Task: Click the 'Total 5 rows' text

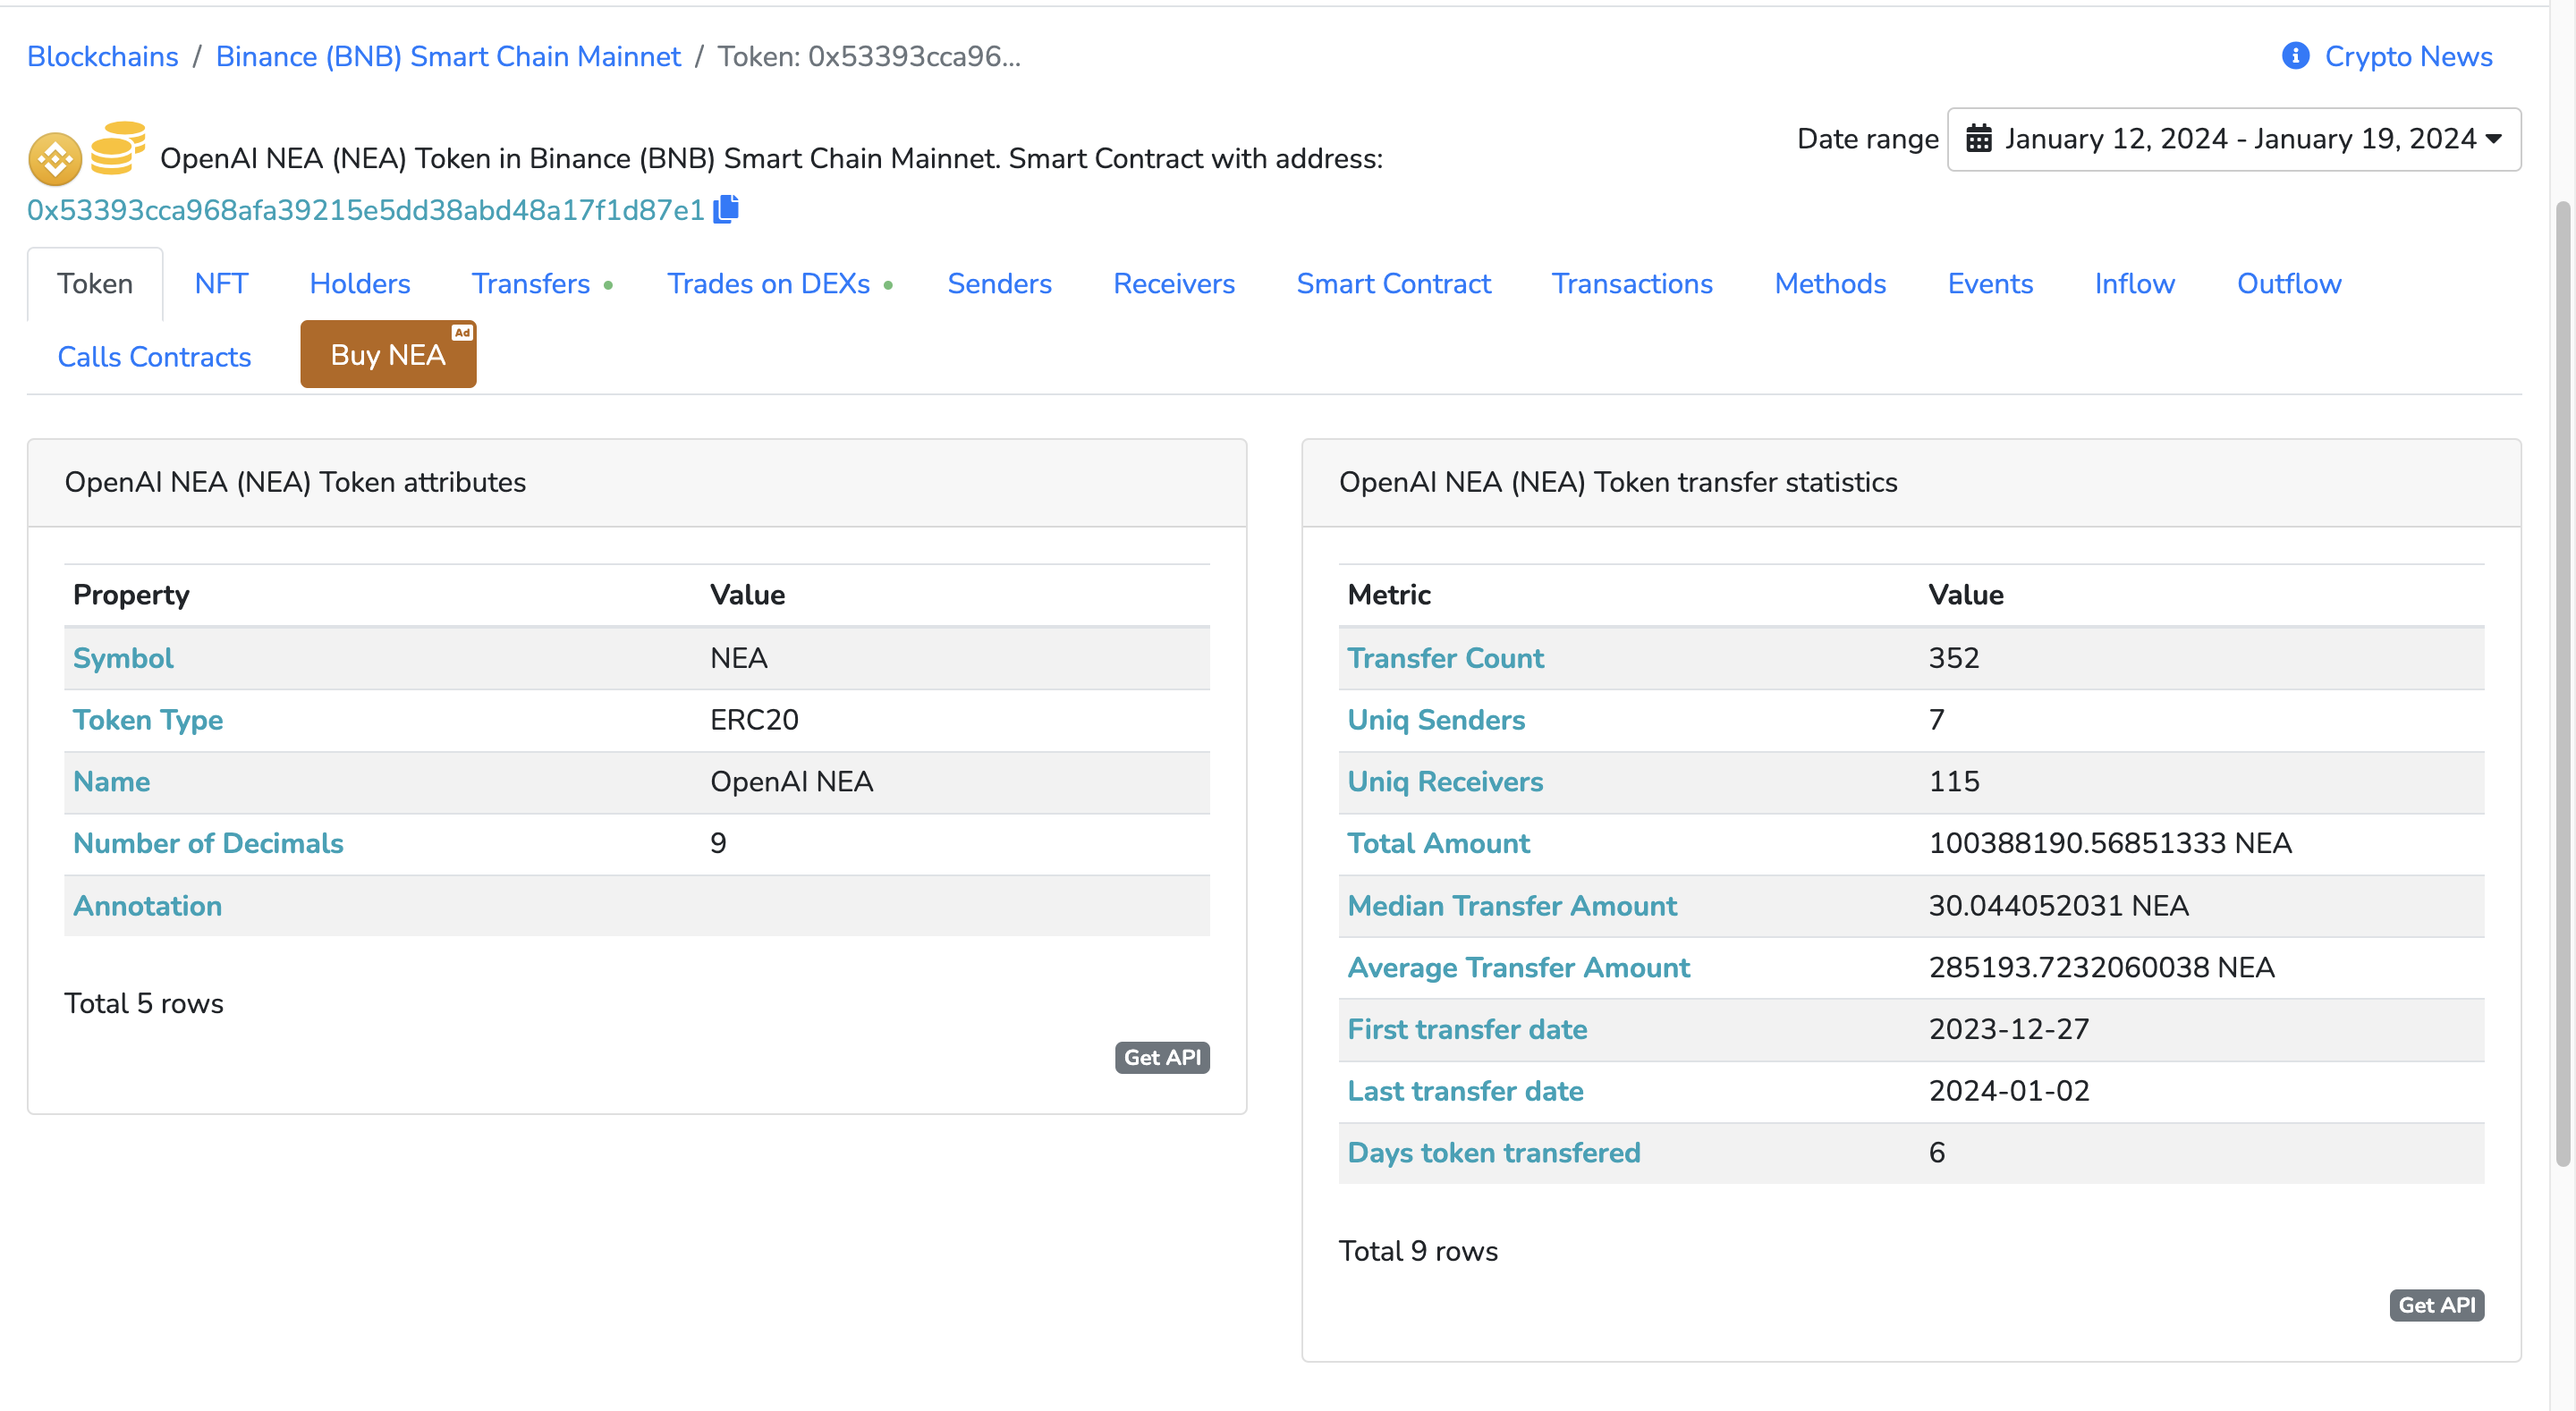Action: pyautogui.click(x=144, y=1004)
